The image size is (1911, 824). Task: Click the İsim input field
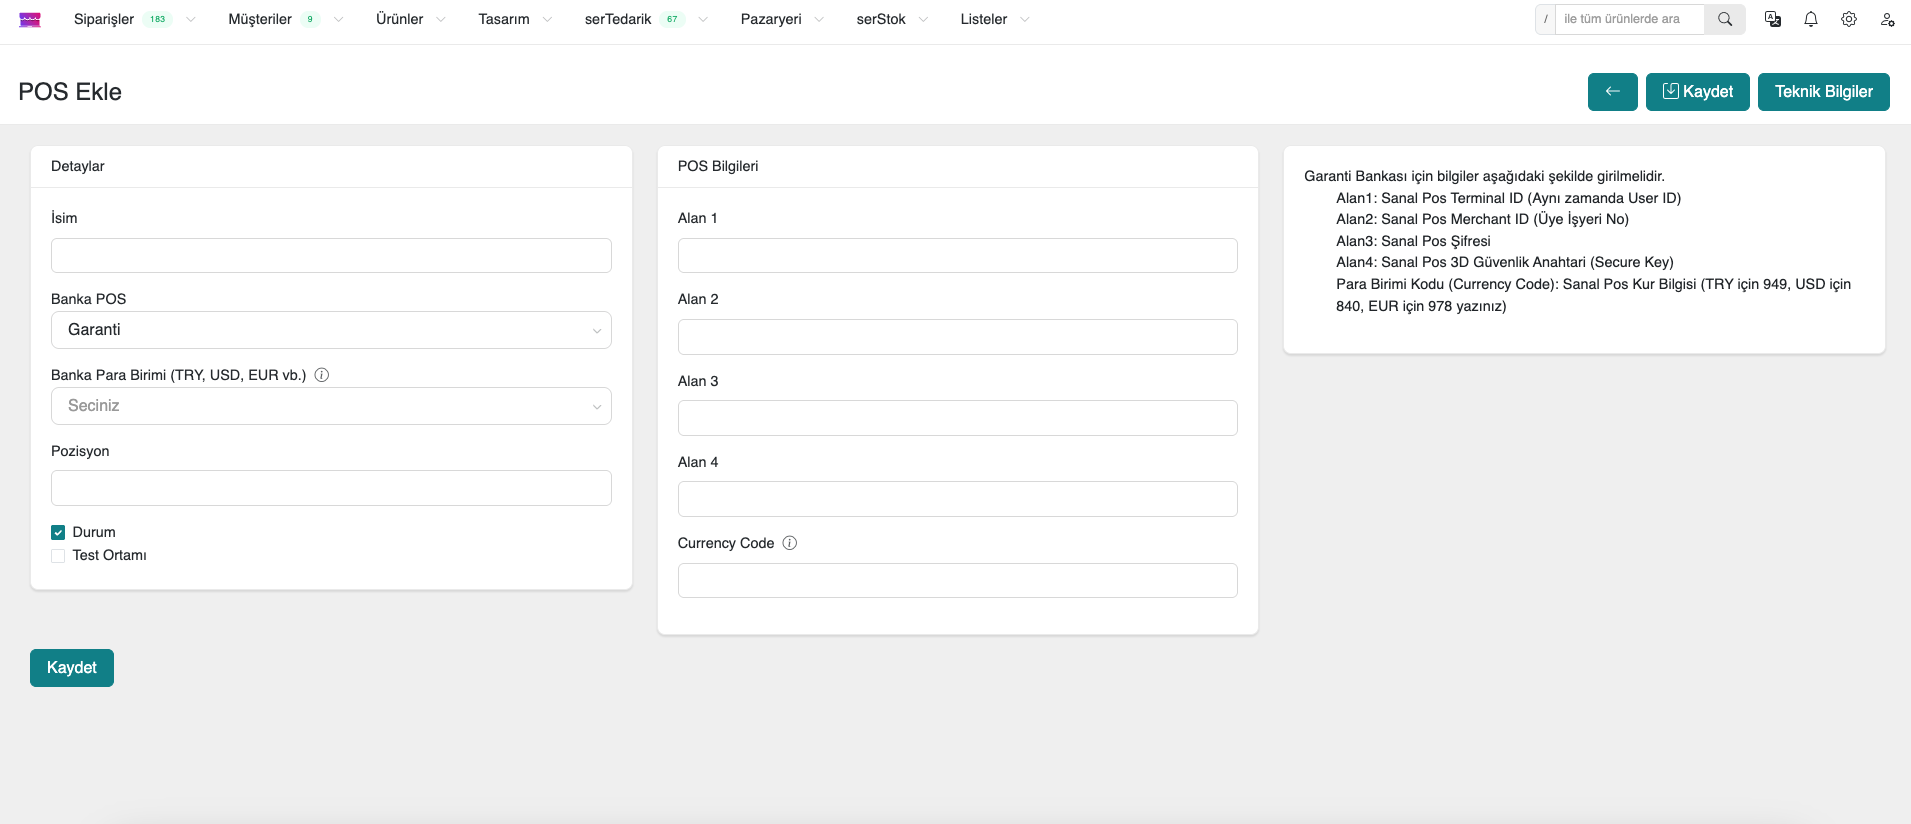pos(331,256)
